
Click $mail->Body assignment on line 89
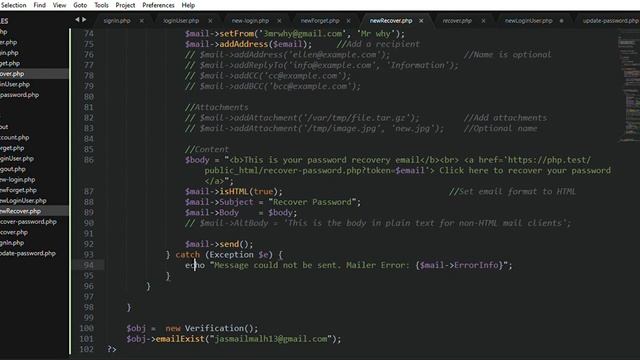tap(241, 213)
